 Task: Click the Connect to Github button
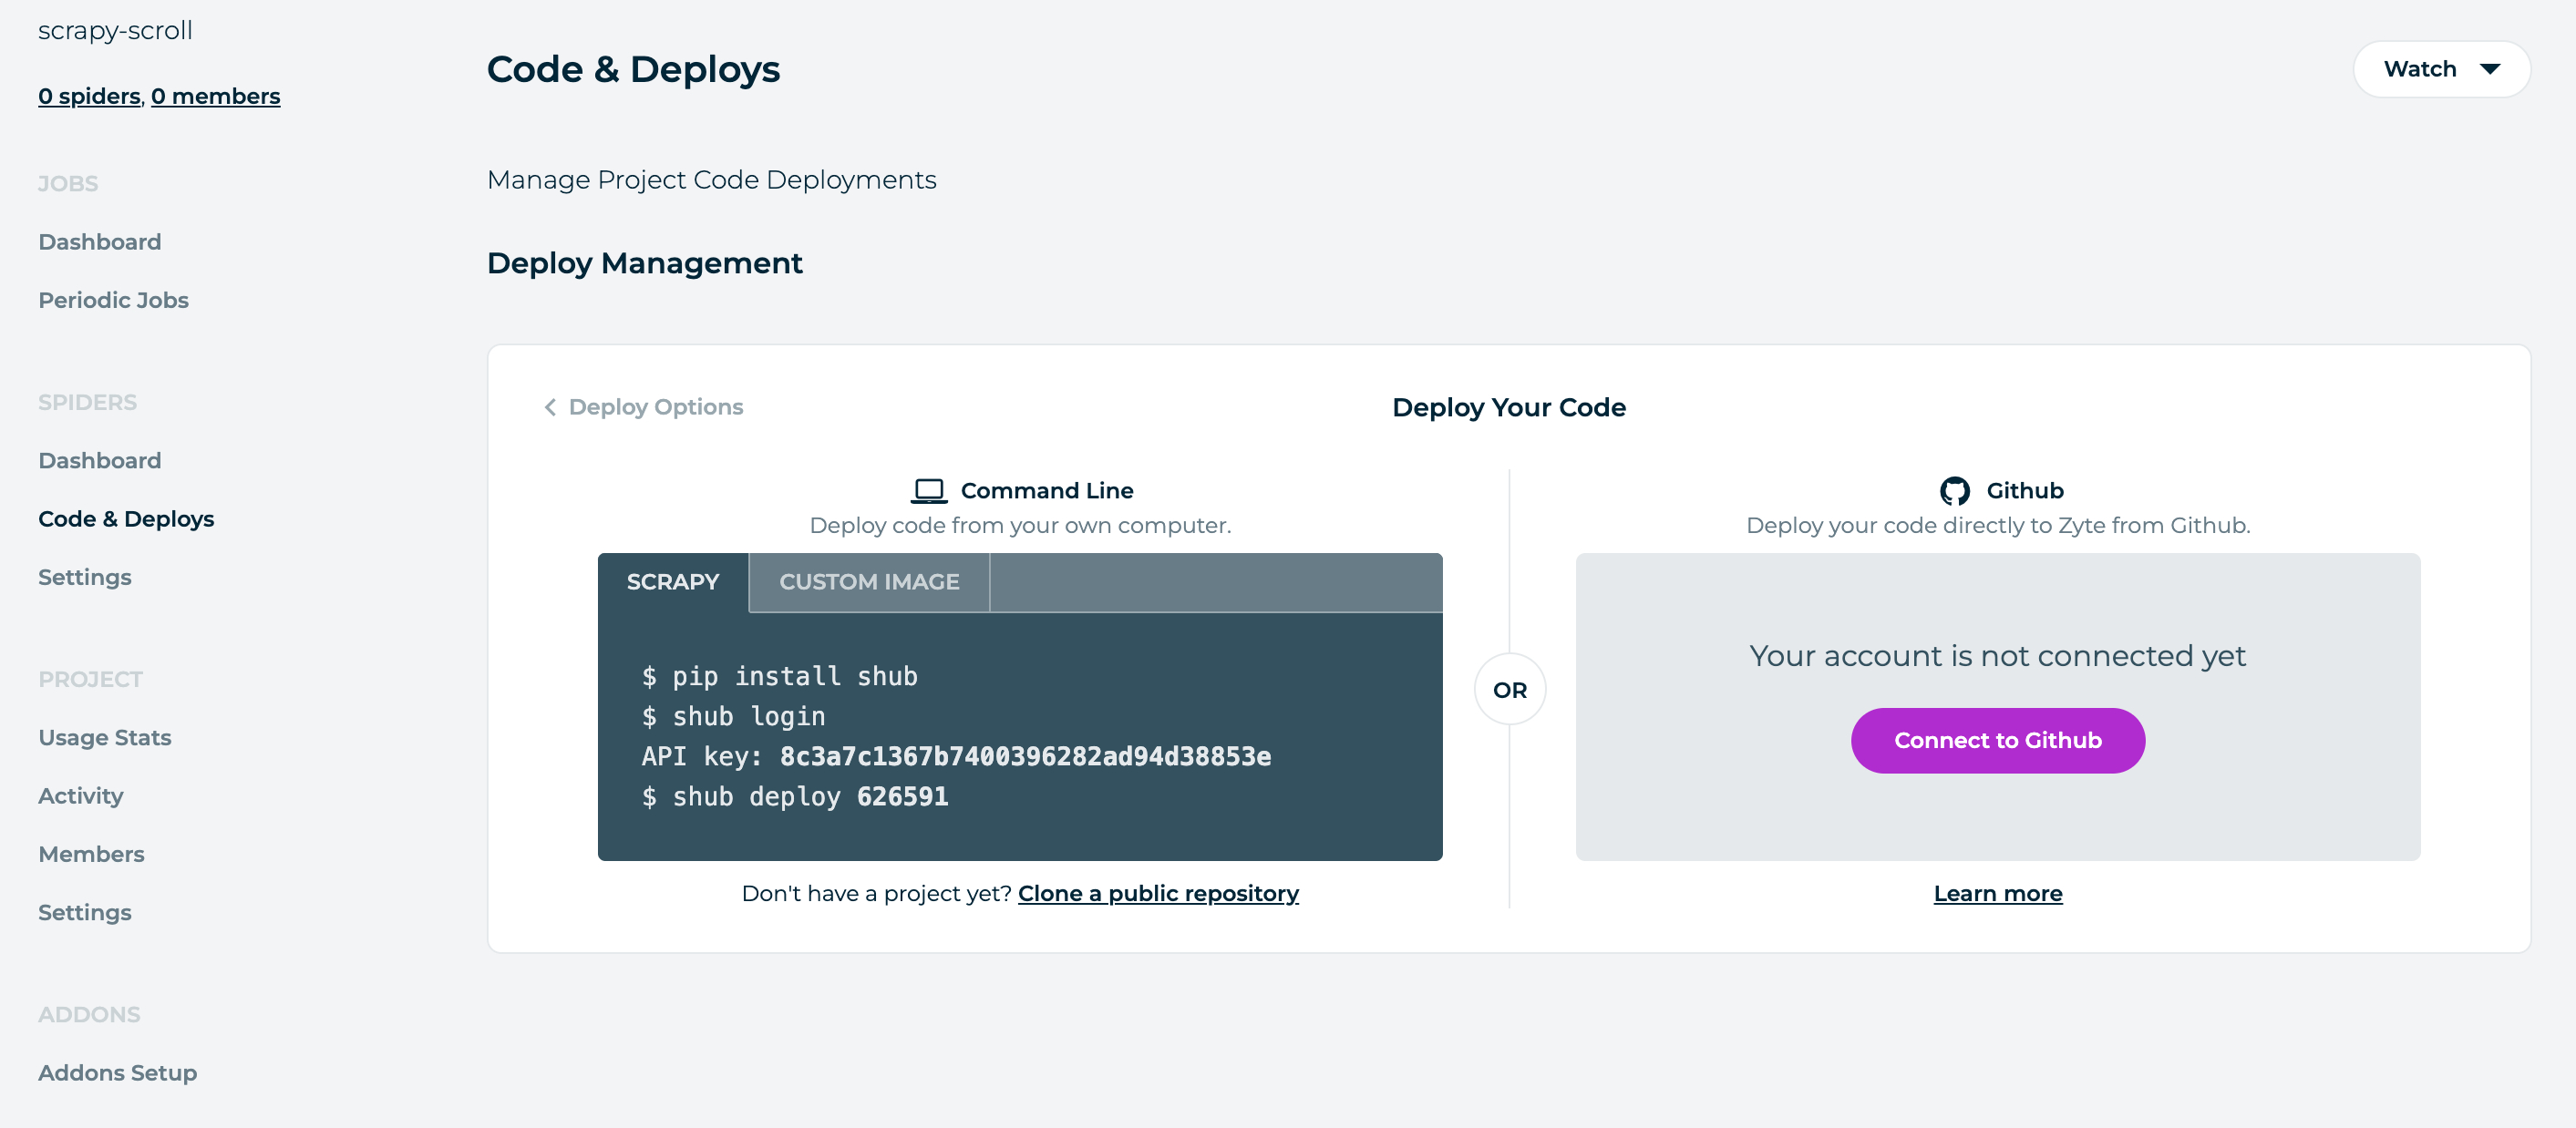coord(1997,740)
